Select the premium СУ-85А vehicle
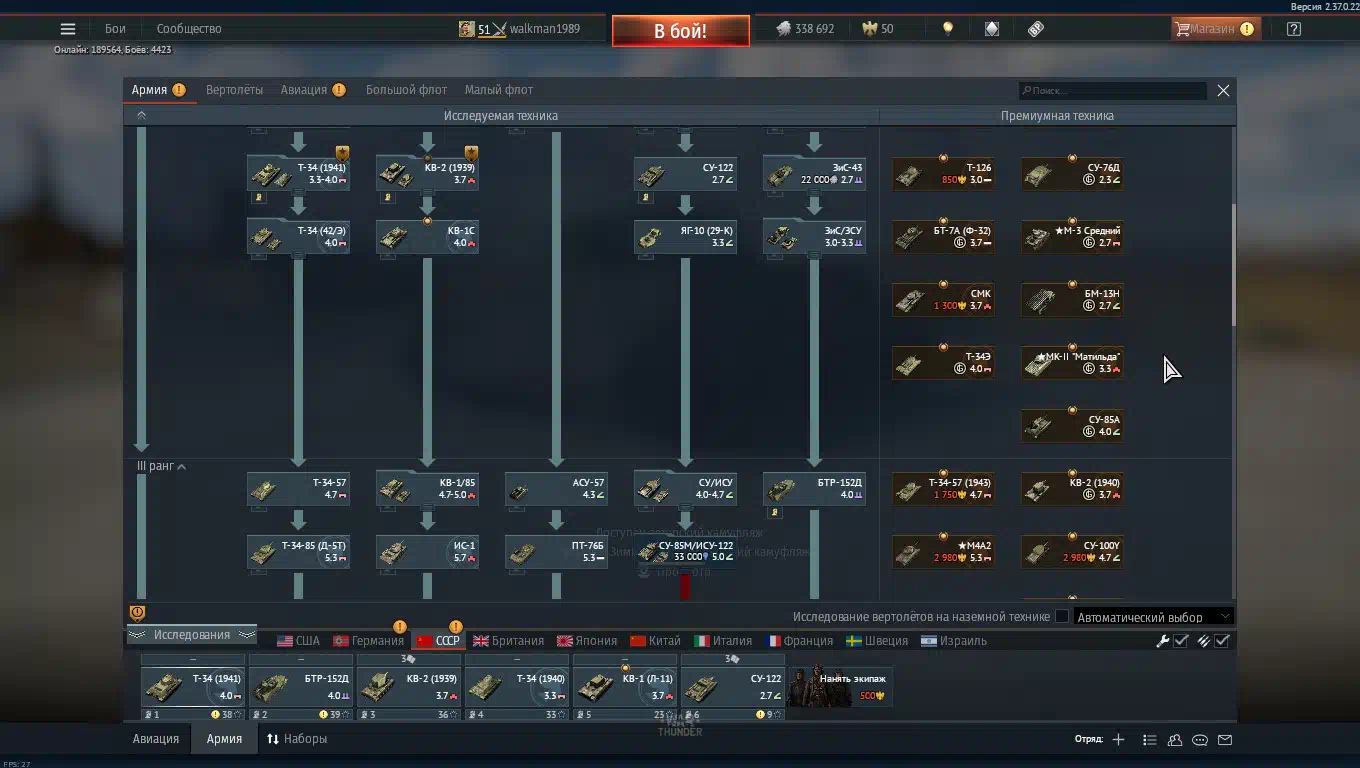 tap(1072, 425)
